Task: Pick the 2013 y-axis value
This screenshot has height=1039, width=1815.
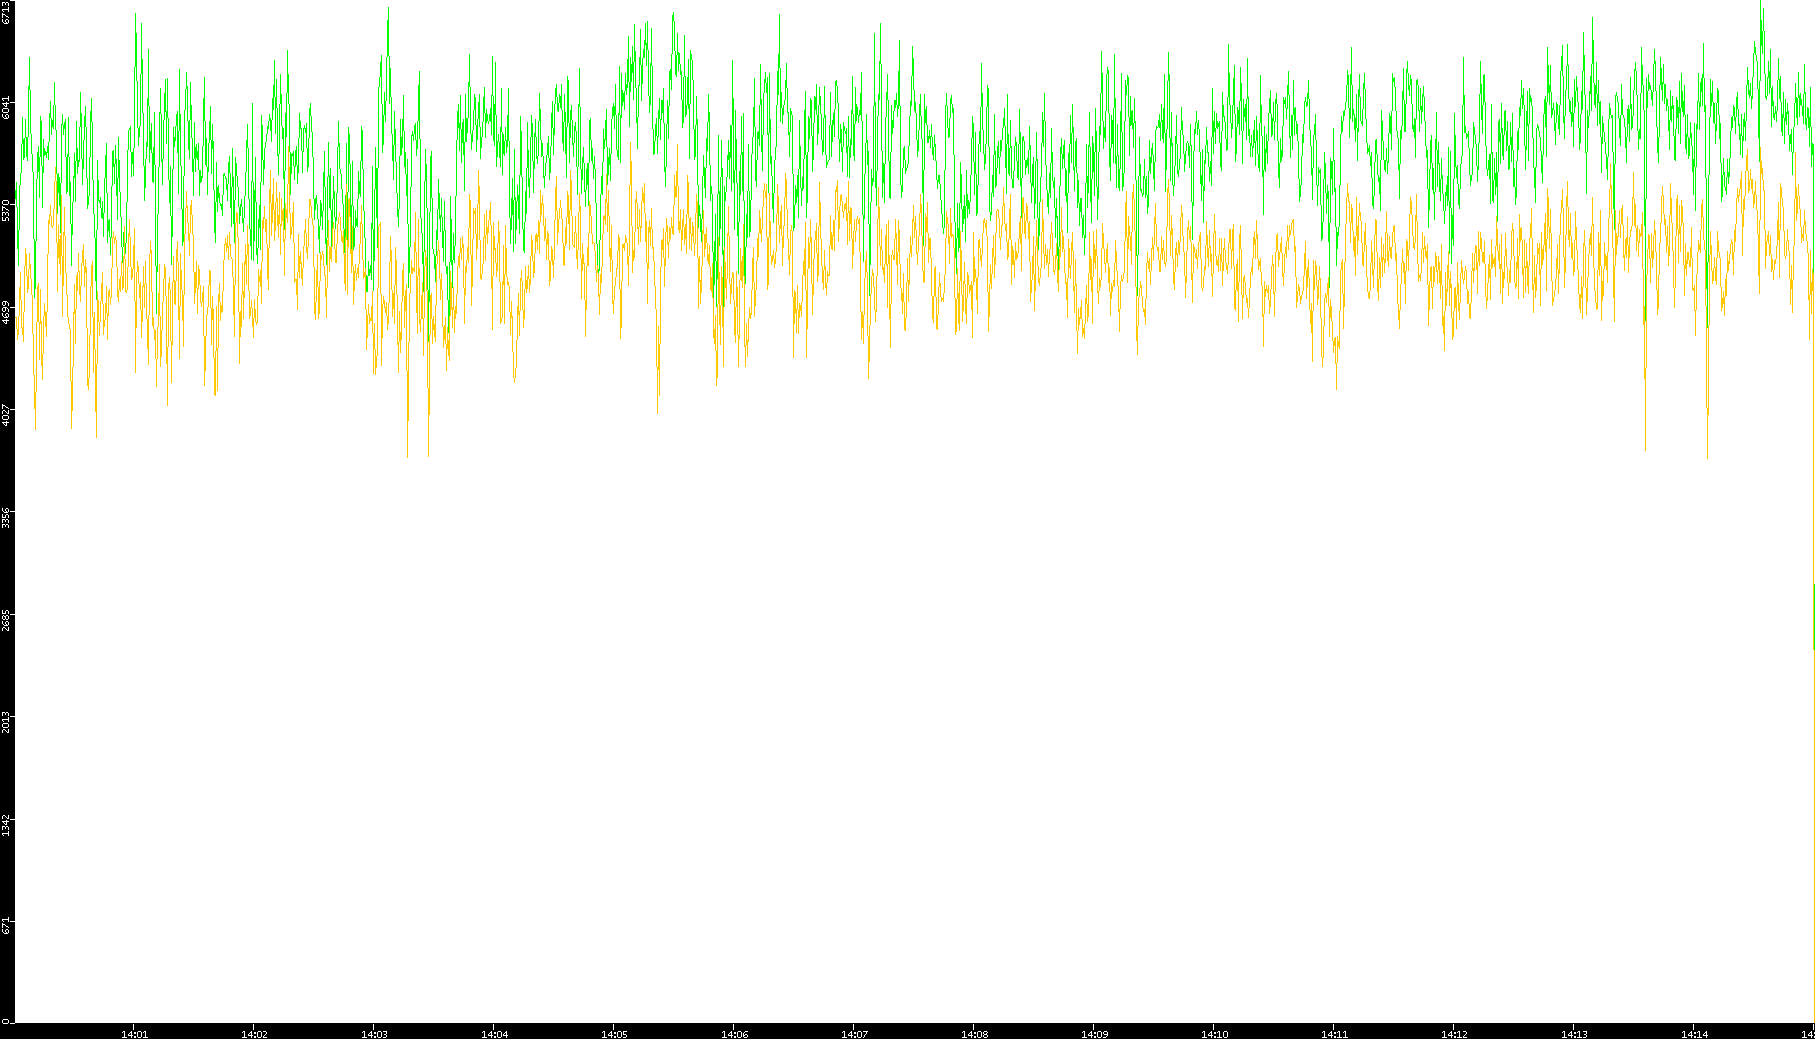Action: (x=7, y=722)
